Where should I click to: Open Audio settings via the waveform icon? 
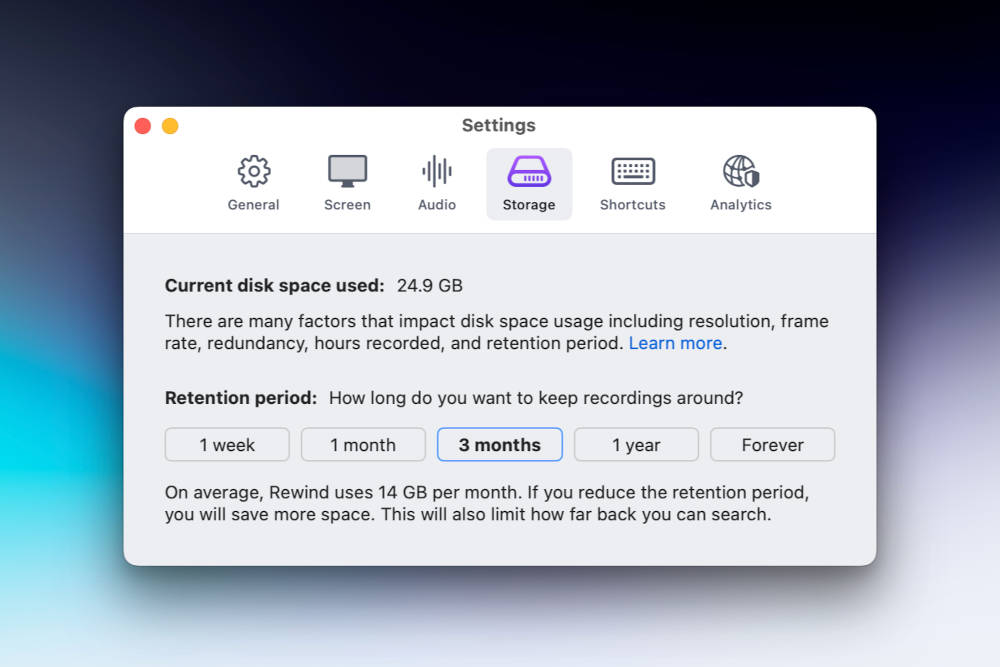[x=436, y=172]
